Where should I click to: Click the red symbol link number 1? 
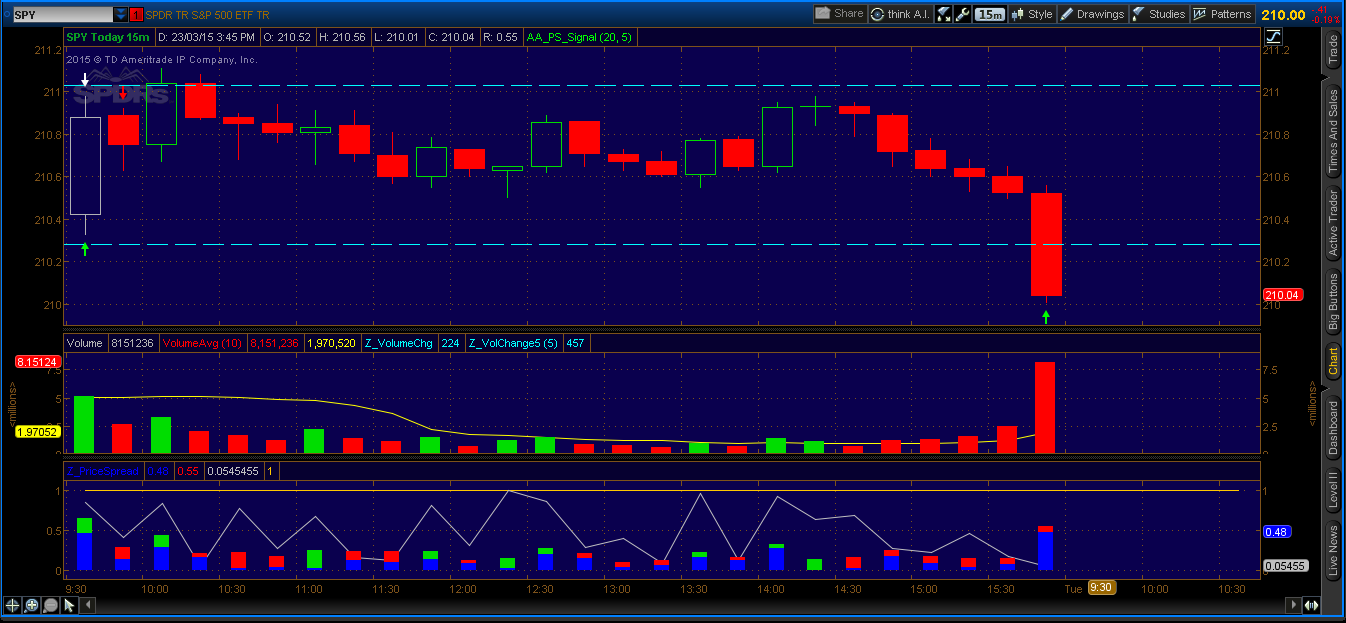pyautogui.click(x=136, y=15)
